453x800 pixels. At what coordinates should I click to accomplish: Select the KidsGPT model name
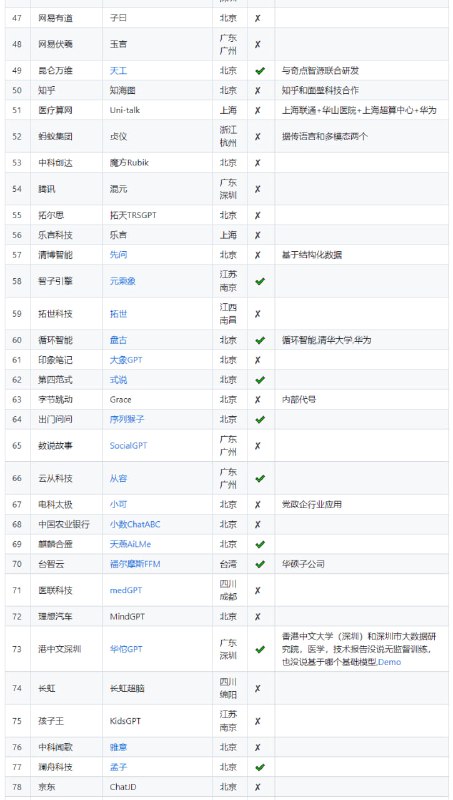click(125, 721)
